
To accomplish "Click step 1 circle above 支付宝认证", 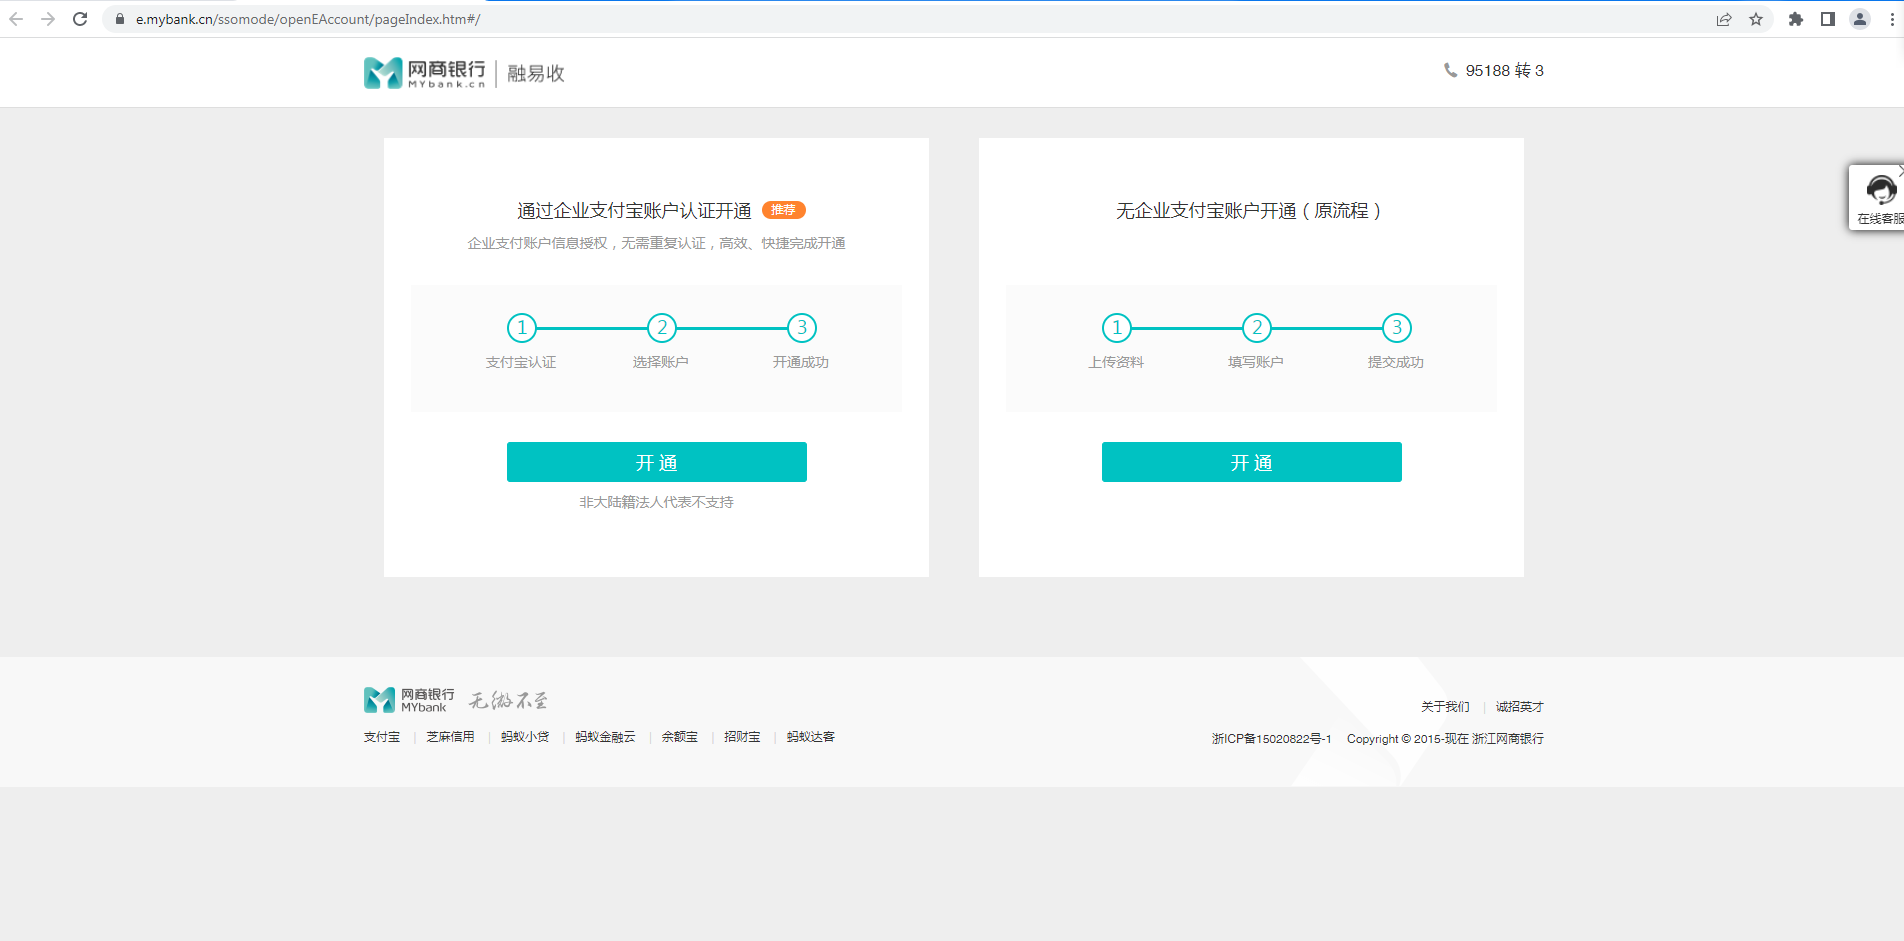I will (x=522, y=328).
